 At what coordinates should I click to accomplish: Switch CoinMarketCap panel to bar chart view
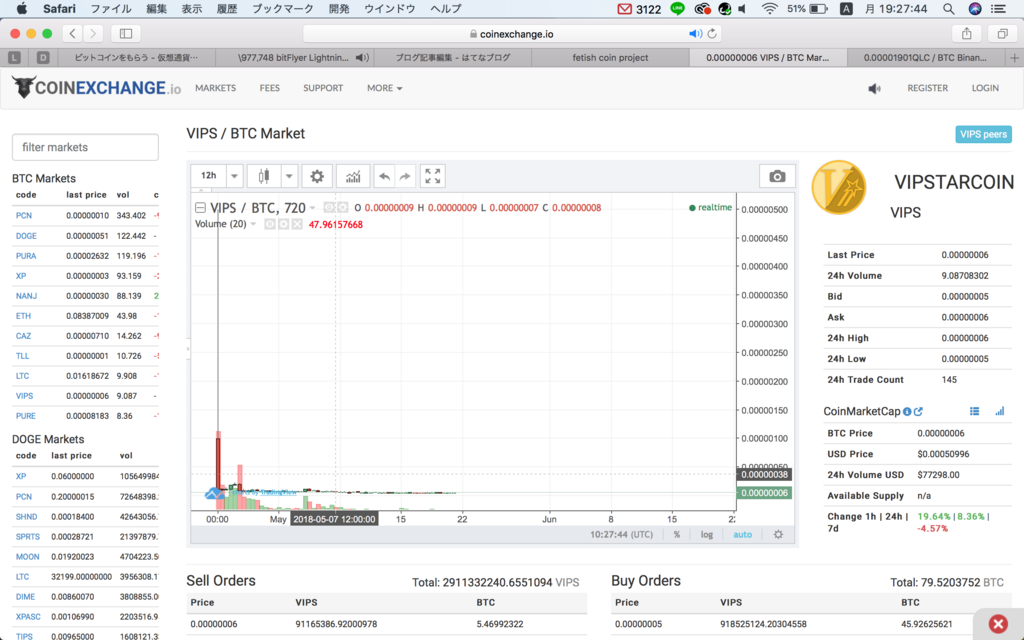(x=1000, y=411)
